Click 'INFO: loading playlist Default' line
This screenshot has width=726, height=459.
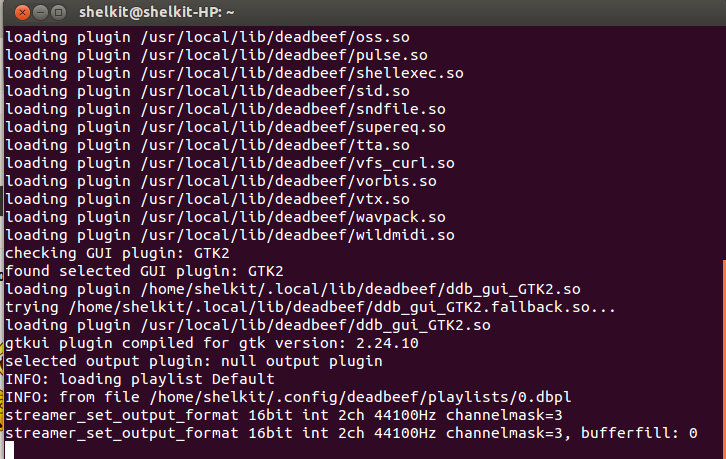140,379
